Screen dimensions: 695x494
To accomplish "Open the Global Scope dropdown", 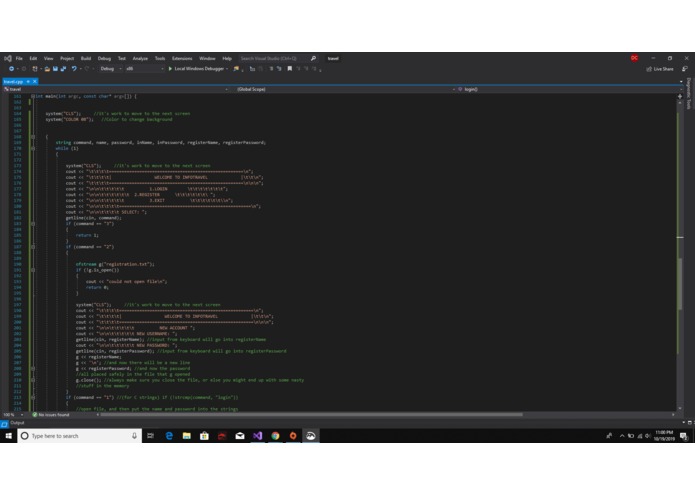I will (x=344, y=89).
